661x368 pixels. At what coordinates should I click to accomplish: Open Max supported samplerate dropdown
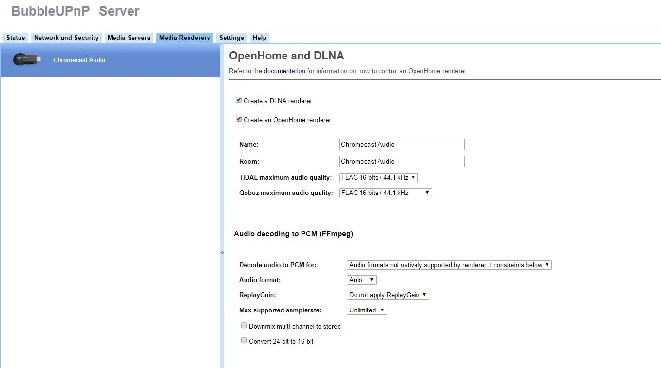[366, 310]
